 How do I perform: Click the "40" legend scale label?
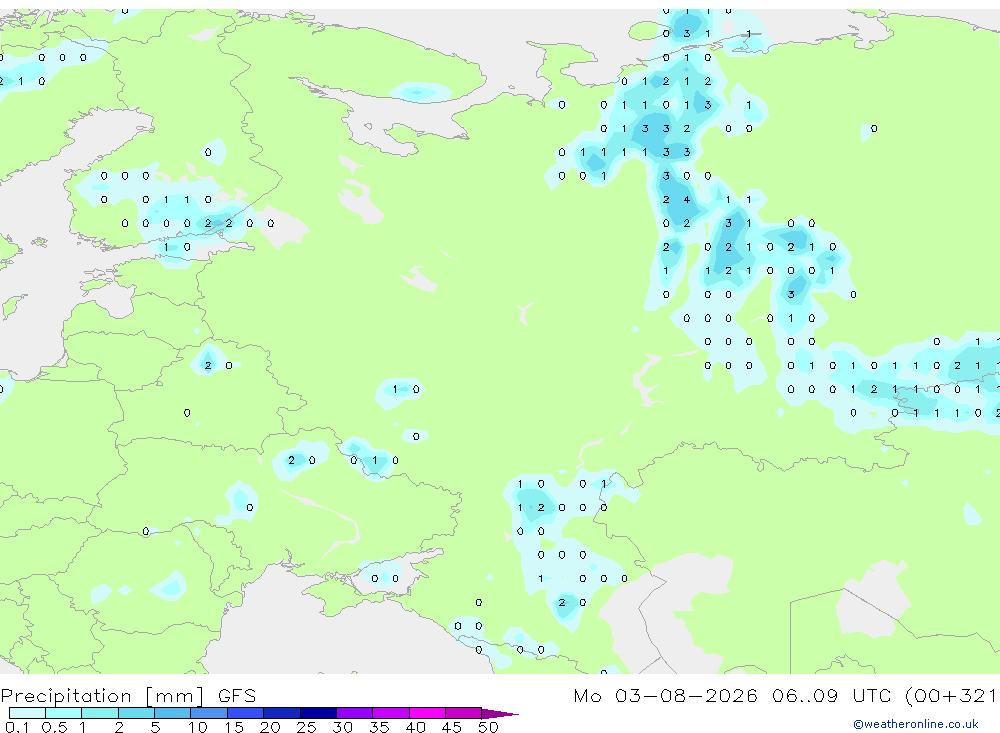pos(416,727)
